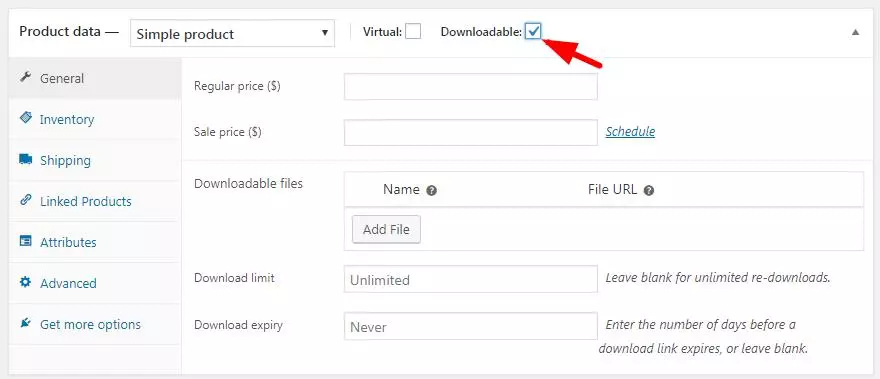Open the Get more options tab

tap(95, 324)
